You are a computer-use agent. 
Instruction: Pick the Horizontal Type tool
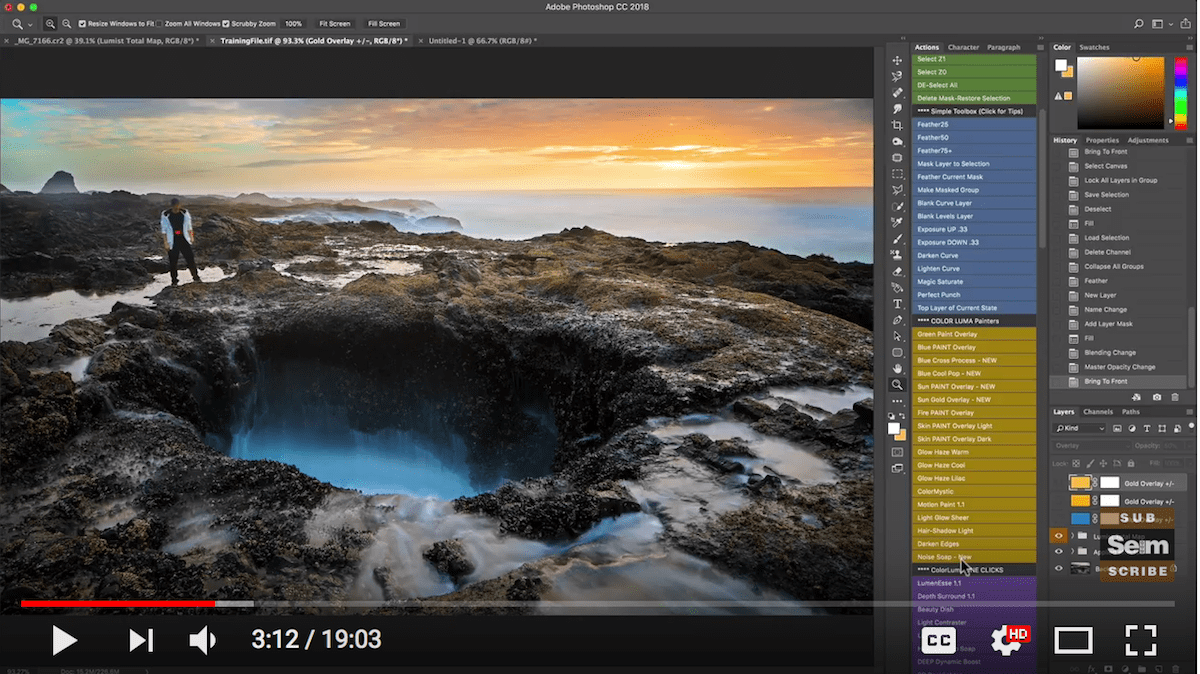pyautogui.click(x=897, y=304)
